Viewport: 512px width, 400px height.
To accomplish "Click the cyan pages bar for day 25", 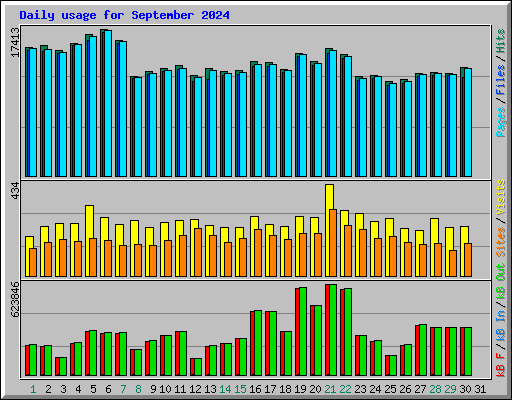I will (x=393, y=130).
